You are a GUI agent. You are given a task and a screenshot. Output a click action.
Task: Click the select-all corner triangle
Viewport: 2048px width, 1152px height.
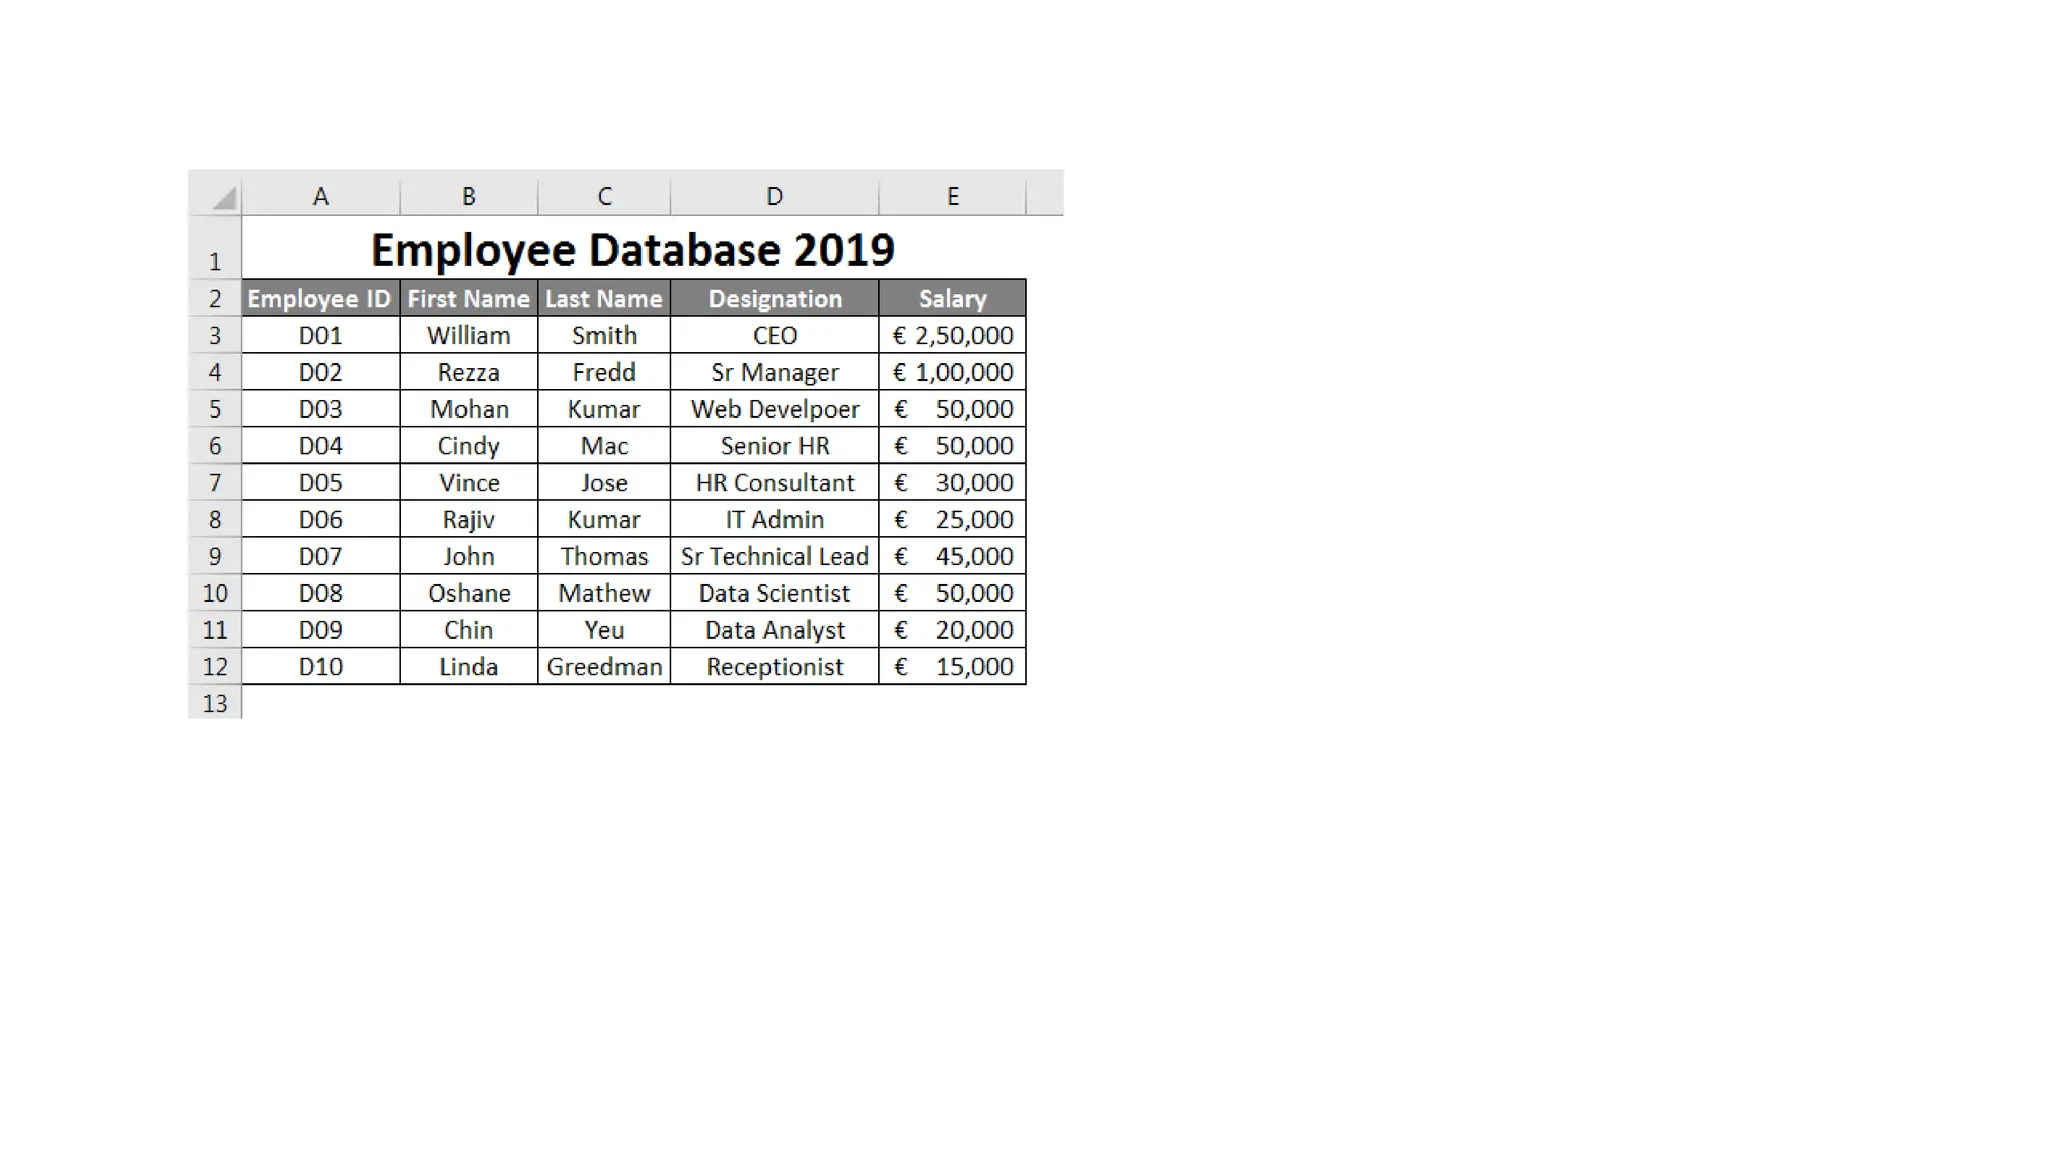pos(225,197)
